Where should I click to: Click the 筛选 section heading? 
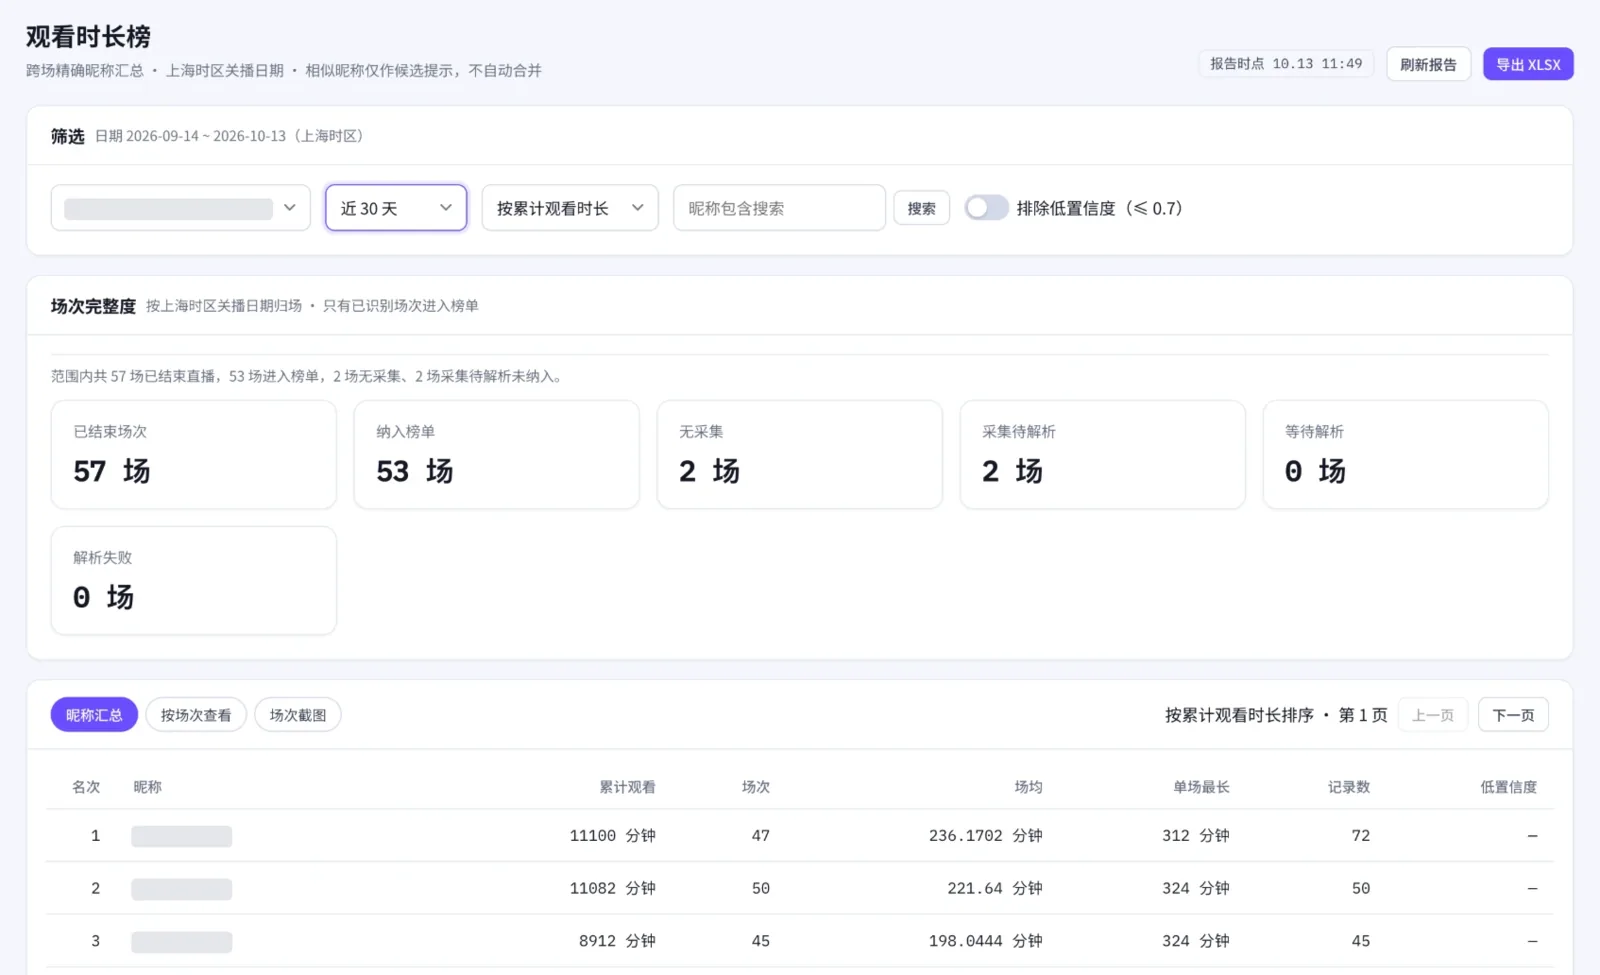click(x=68, y=136)
